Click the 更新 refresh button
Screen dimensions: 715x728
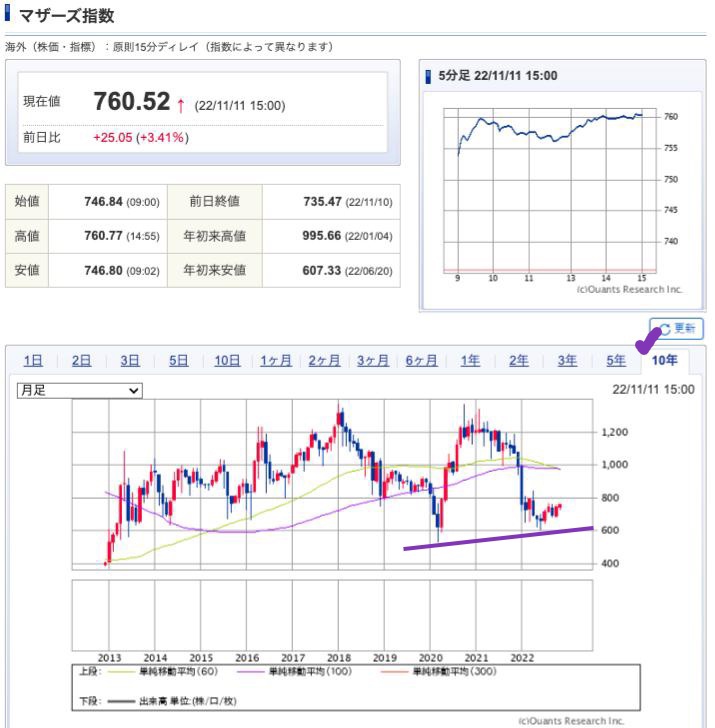pos(676,329)
